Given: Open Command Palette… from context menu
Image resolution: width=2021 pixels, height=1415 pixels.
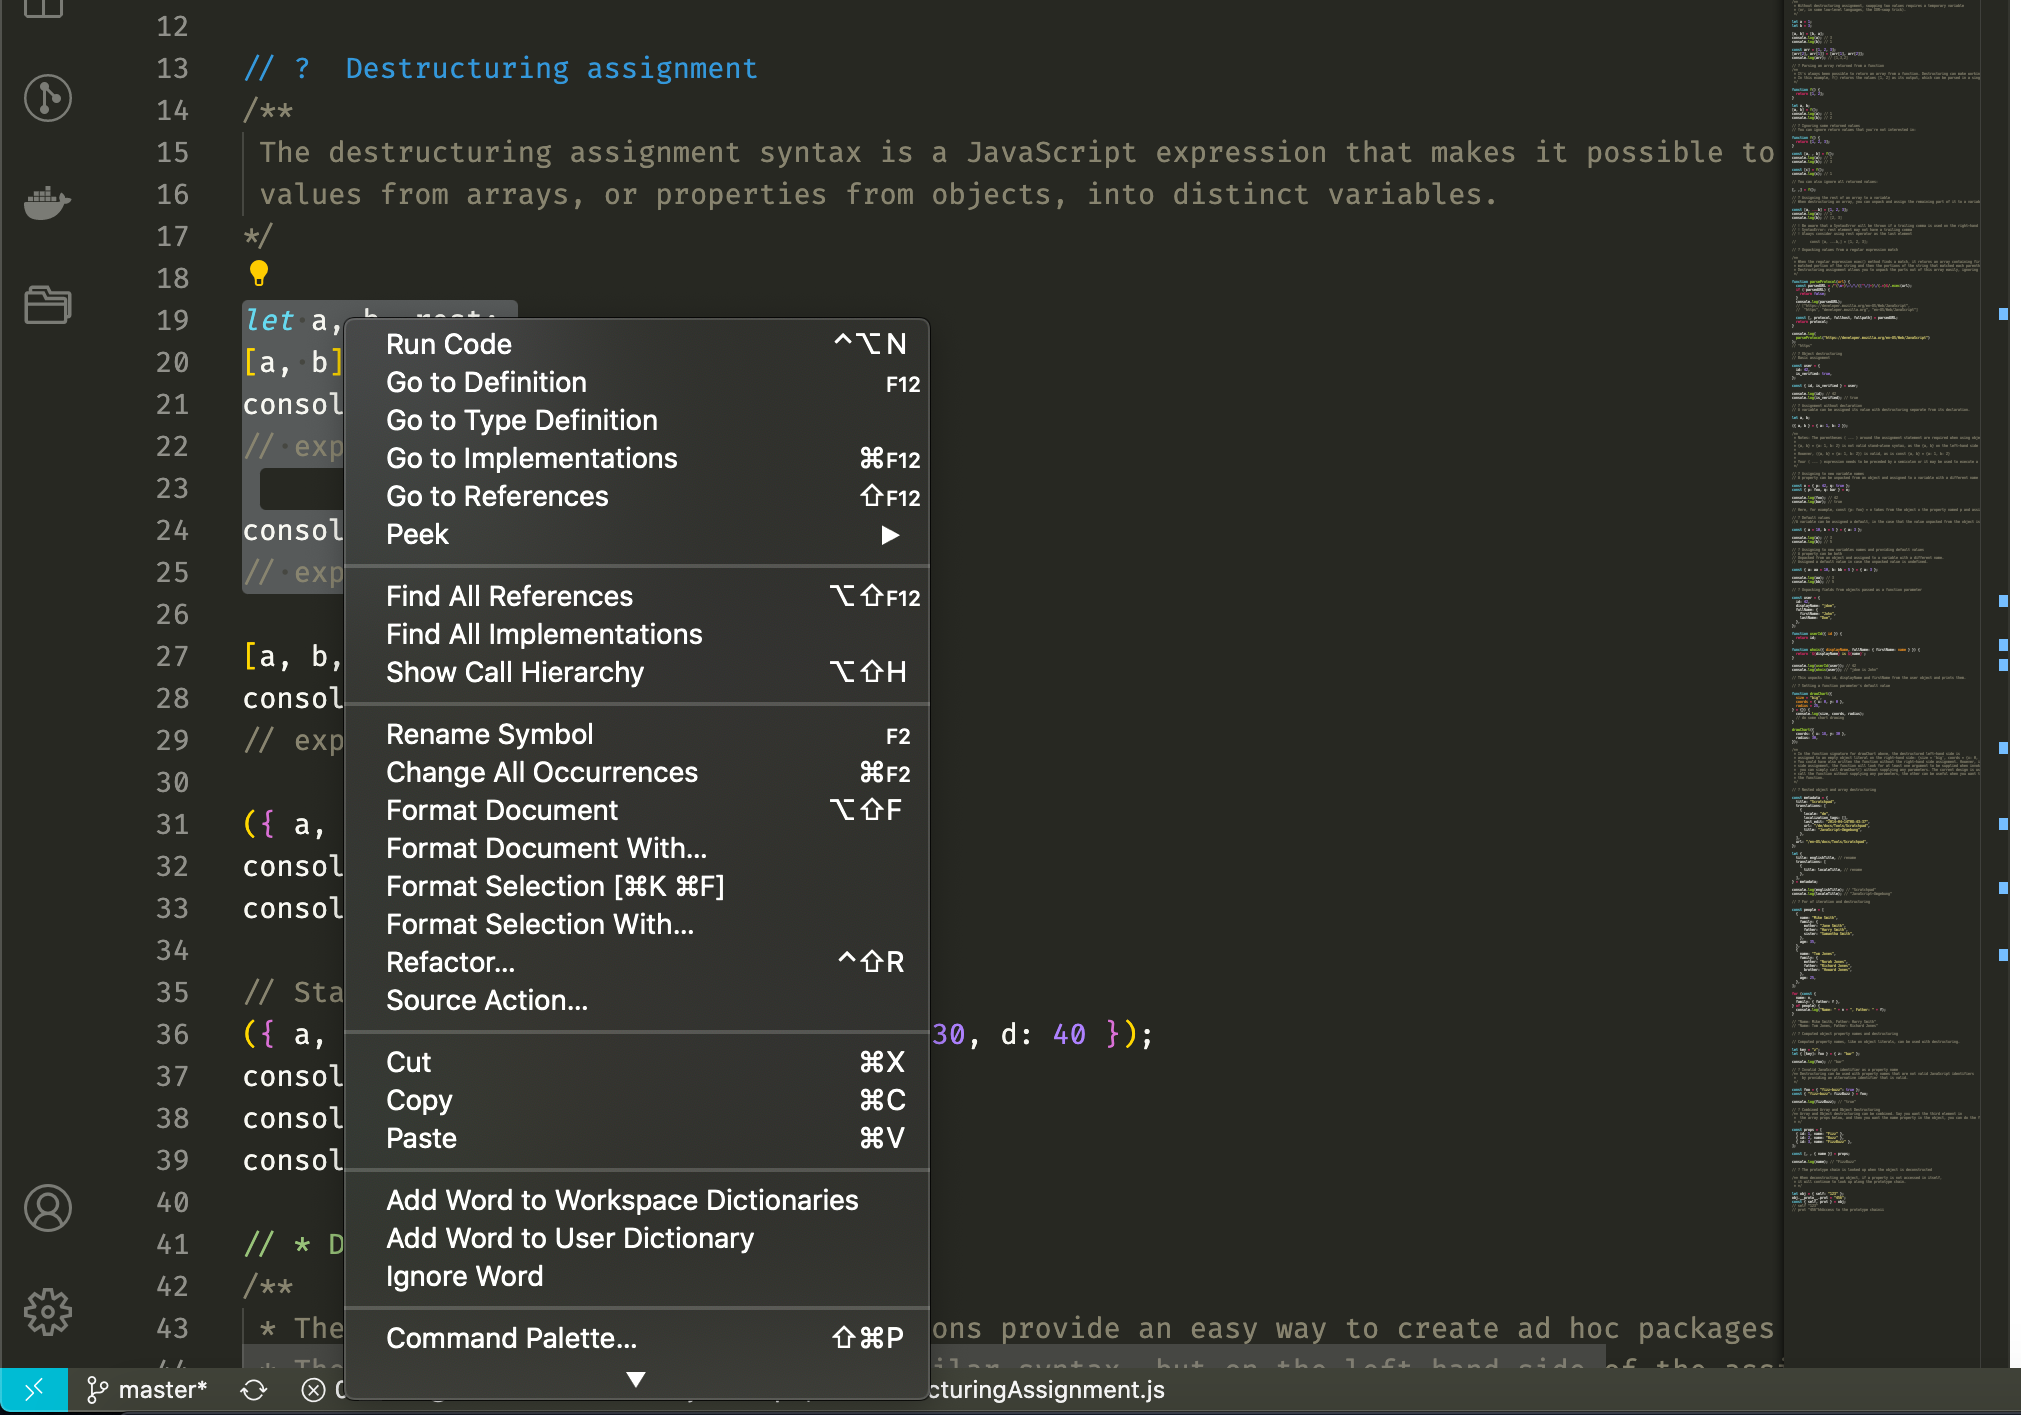Looking at the screenshot, I should coord(511,1339).
